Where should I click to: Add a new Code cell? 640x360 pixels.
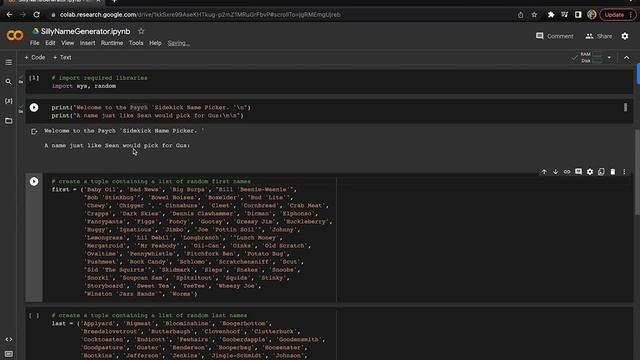[35, 58]
